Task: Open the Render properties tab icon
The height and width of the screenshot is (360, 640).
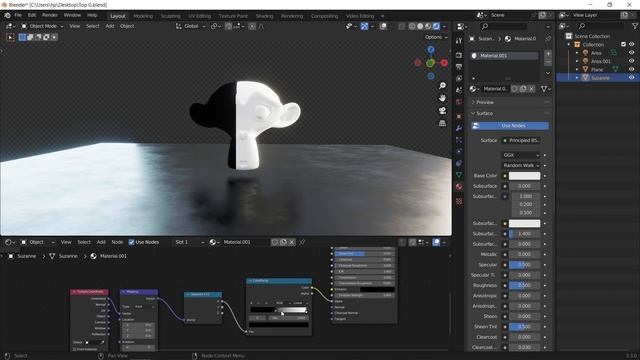Action: pyautogui.click(x=459, y=55)
